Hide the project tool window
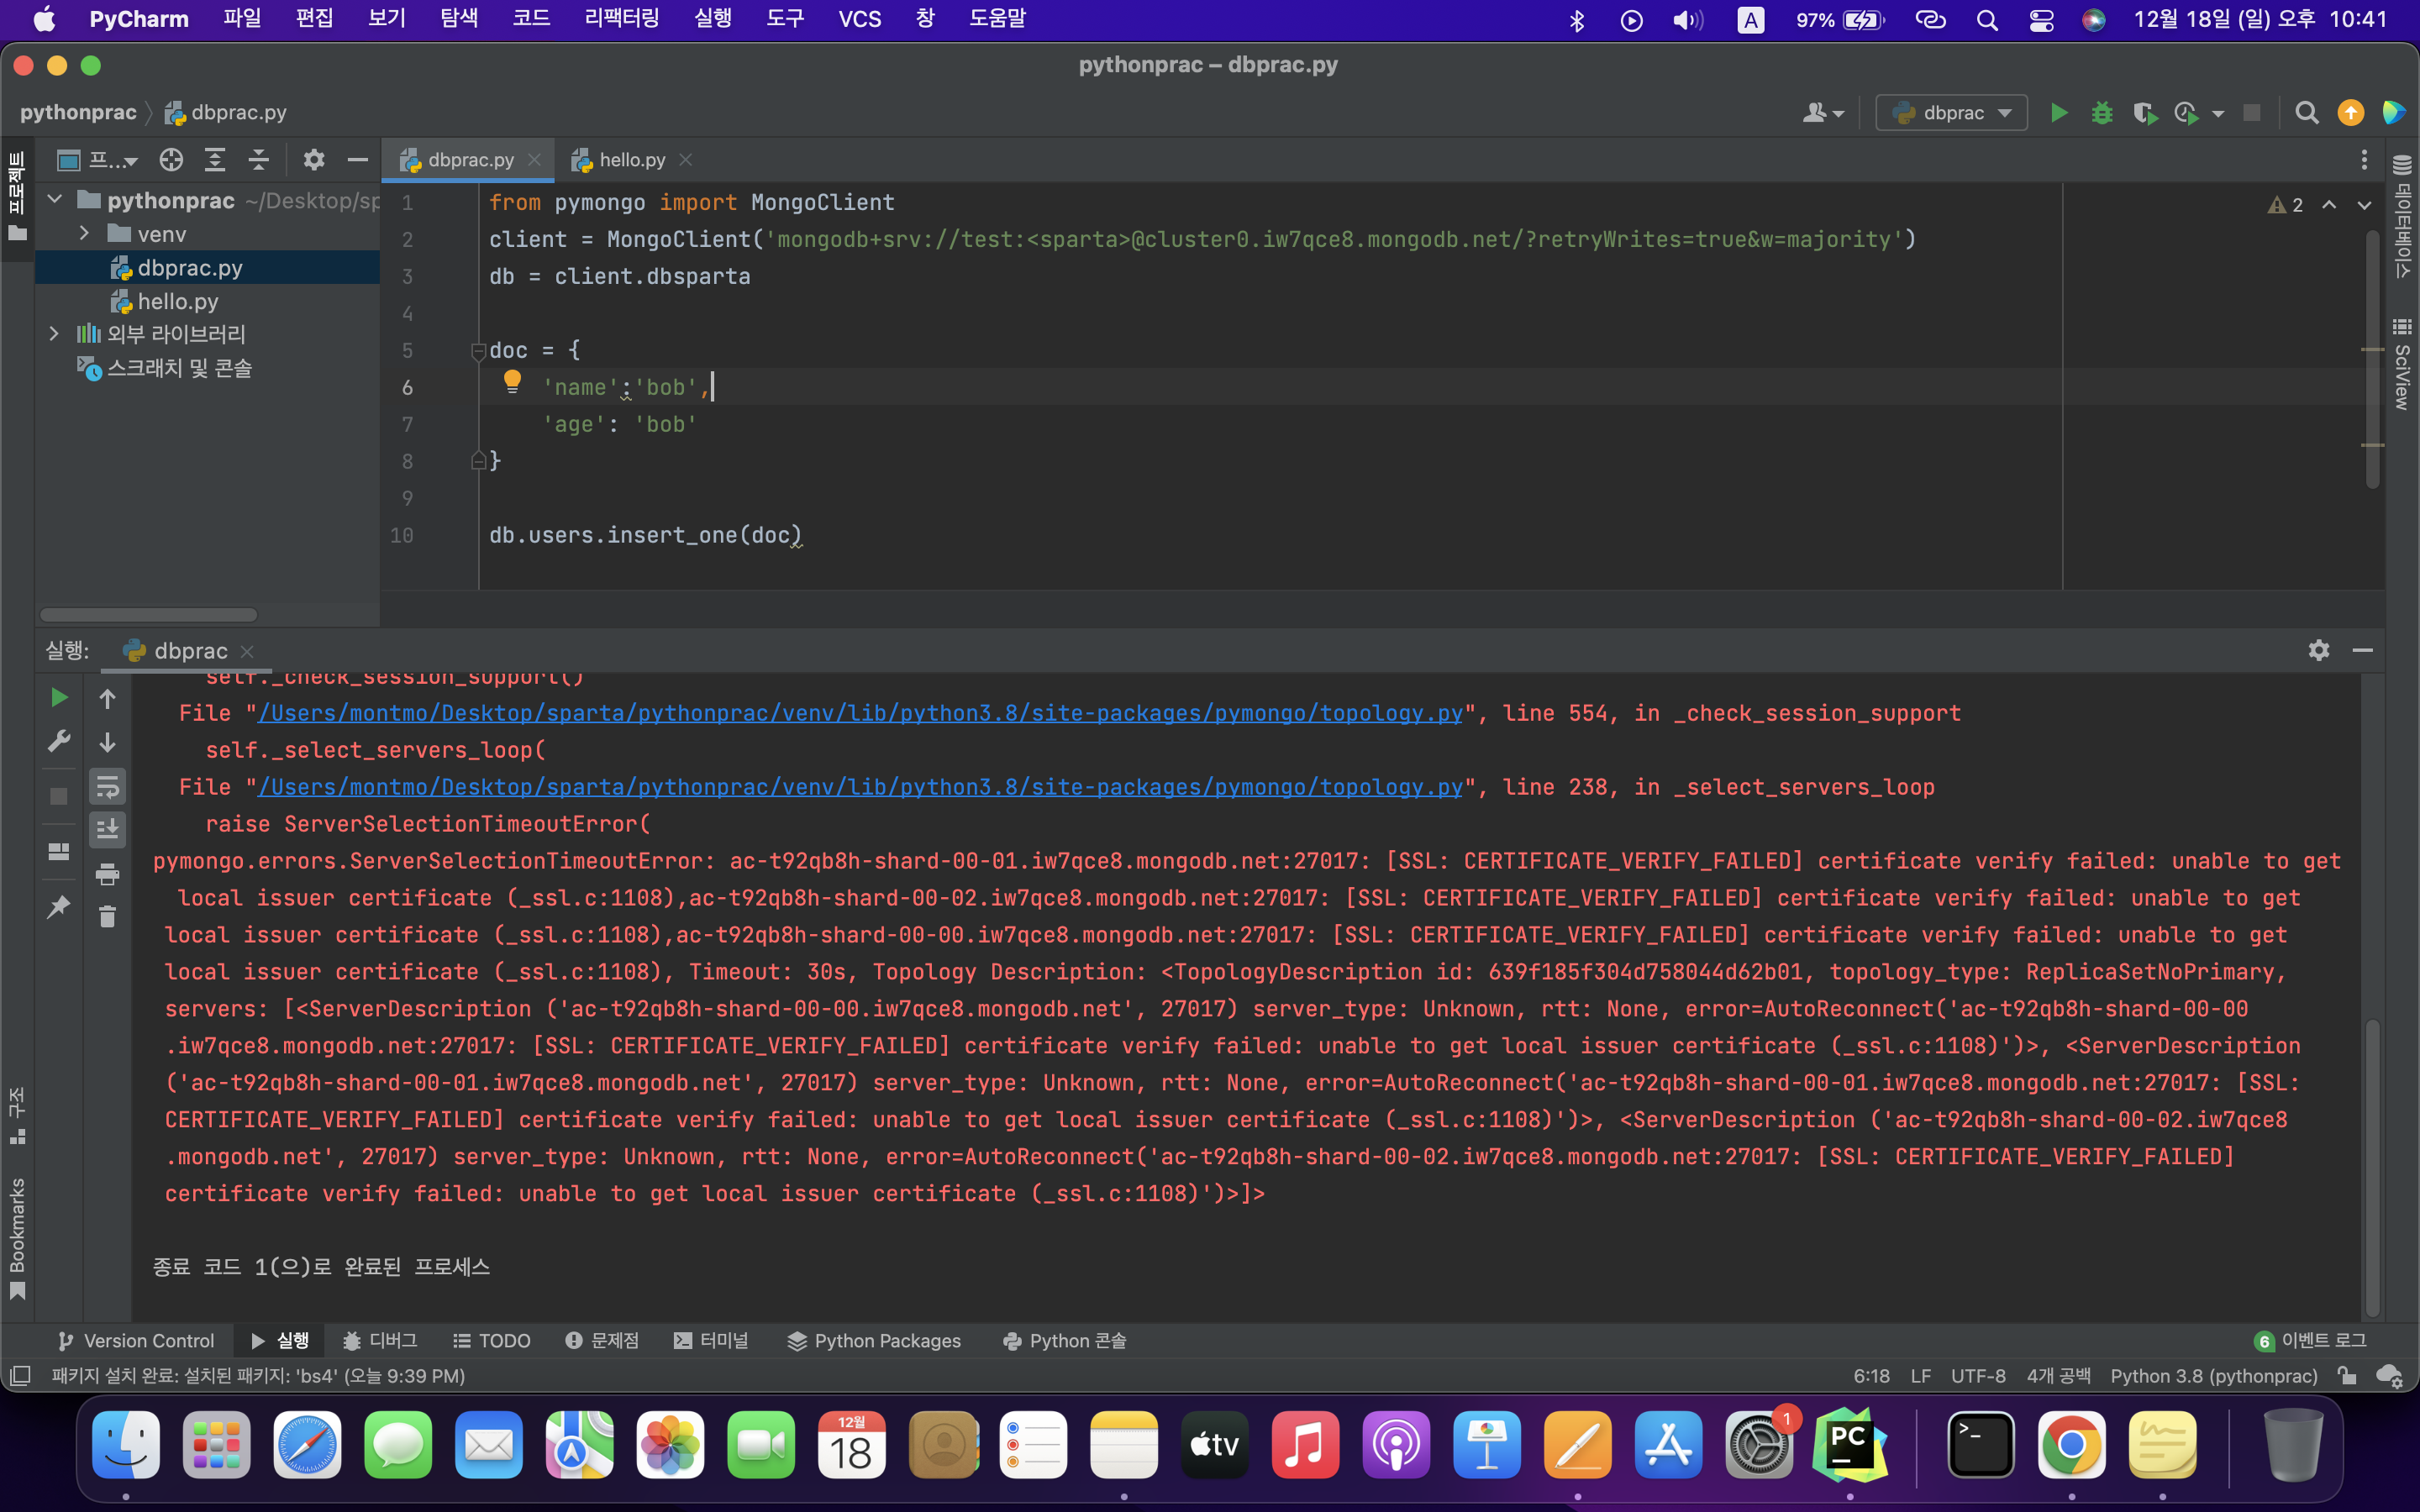This screenshot has width=2420, height=1512. click(357, 160)
